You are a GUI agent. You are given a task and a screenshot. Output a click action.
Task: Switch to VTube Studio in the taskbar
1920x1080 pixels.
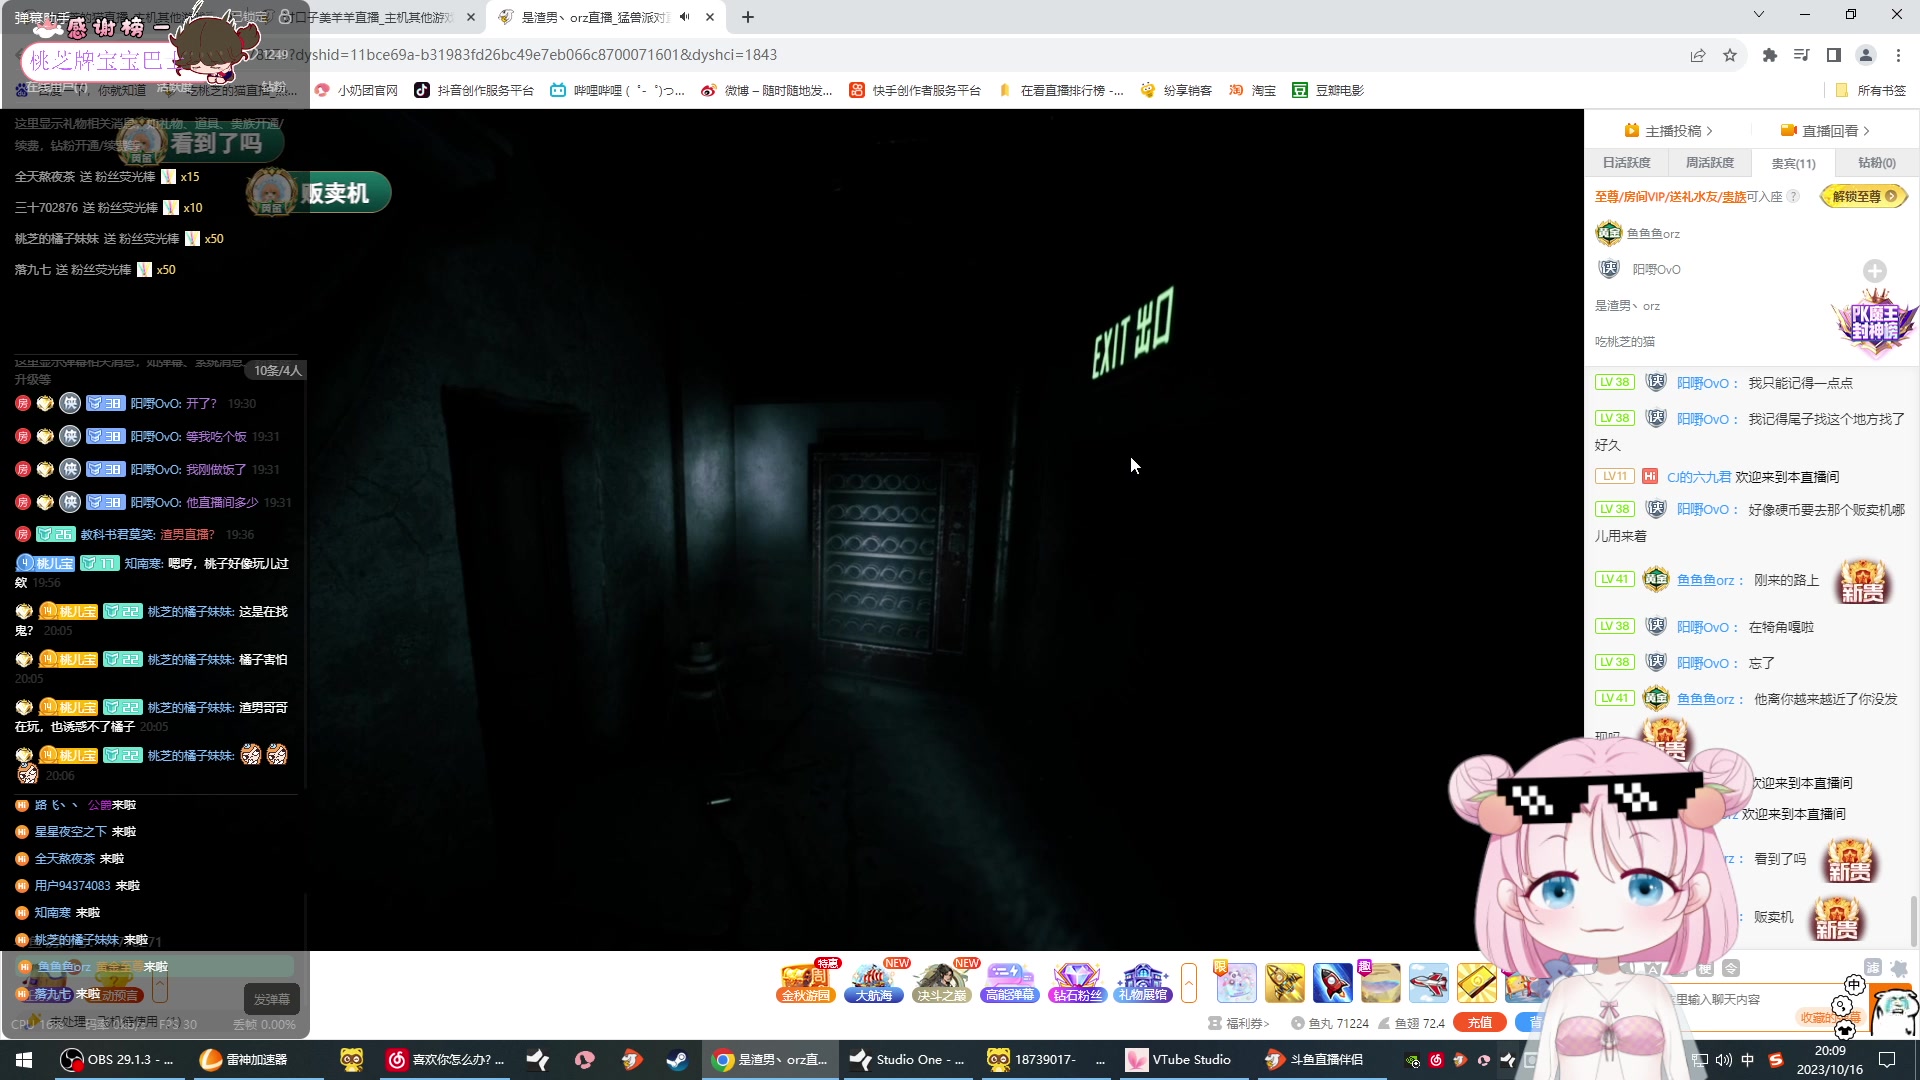[x=1180, y=1060]
